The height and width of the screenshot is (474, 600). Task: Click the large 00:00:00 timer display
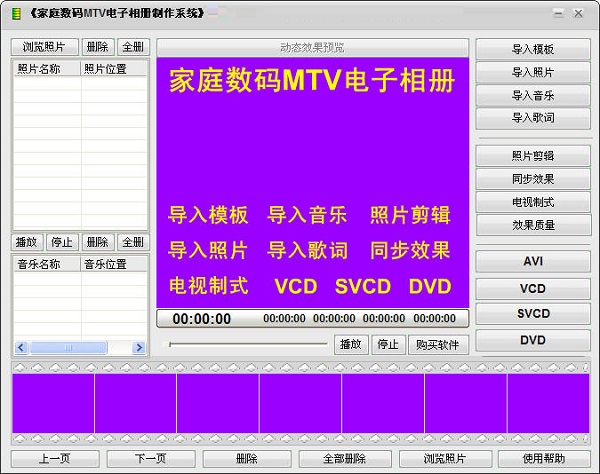point(202,319)
